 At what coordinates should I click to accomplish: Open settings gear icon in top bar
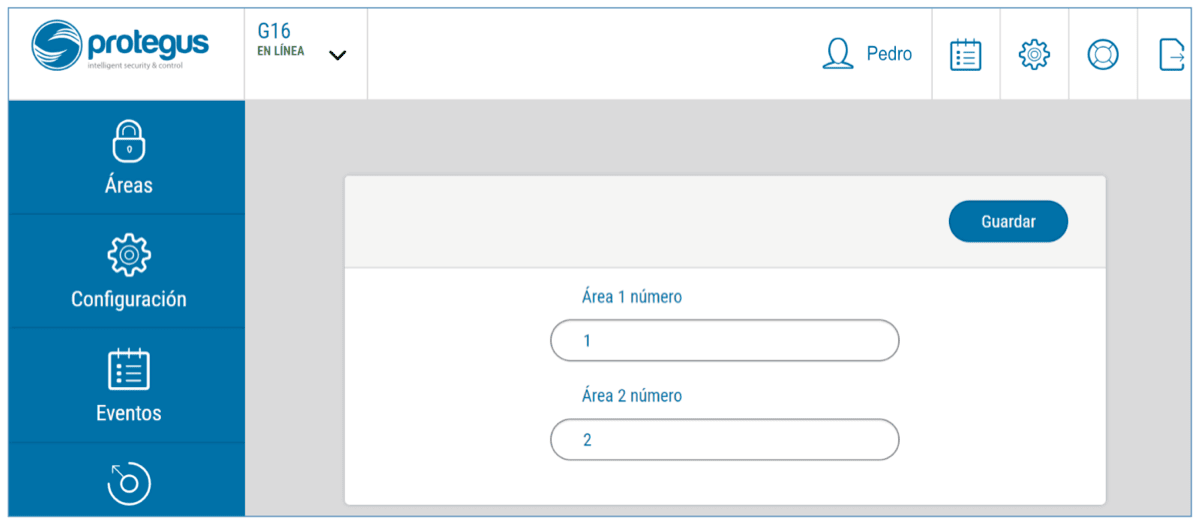pyautogui.click(x=1034, y=54)
